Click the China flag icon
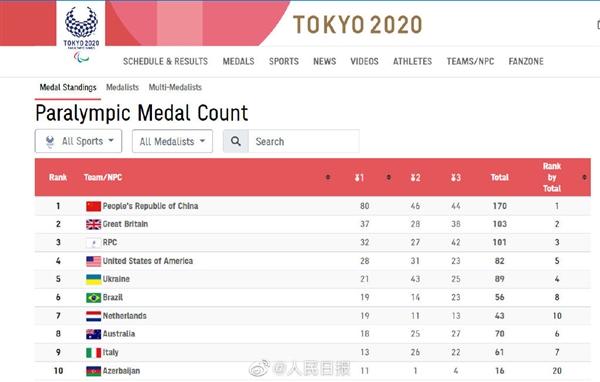The image size is (600, 382). click(93, 206)
